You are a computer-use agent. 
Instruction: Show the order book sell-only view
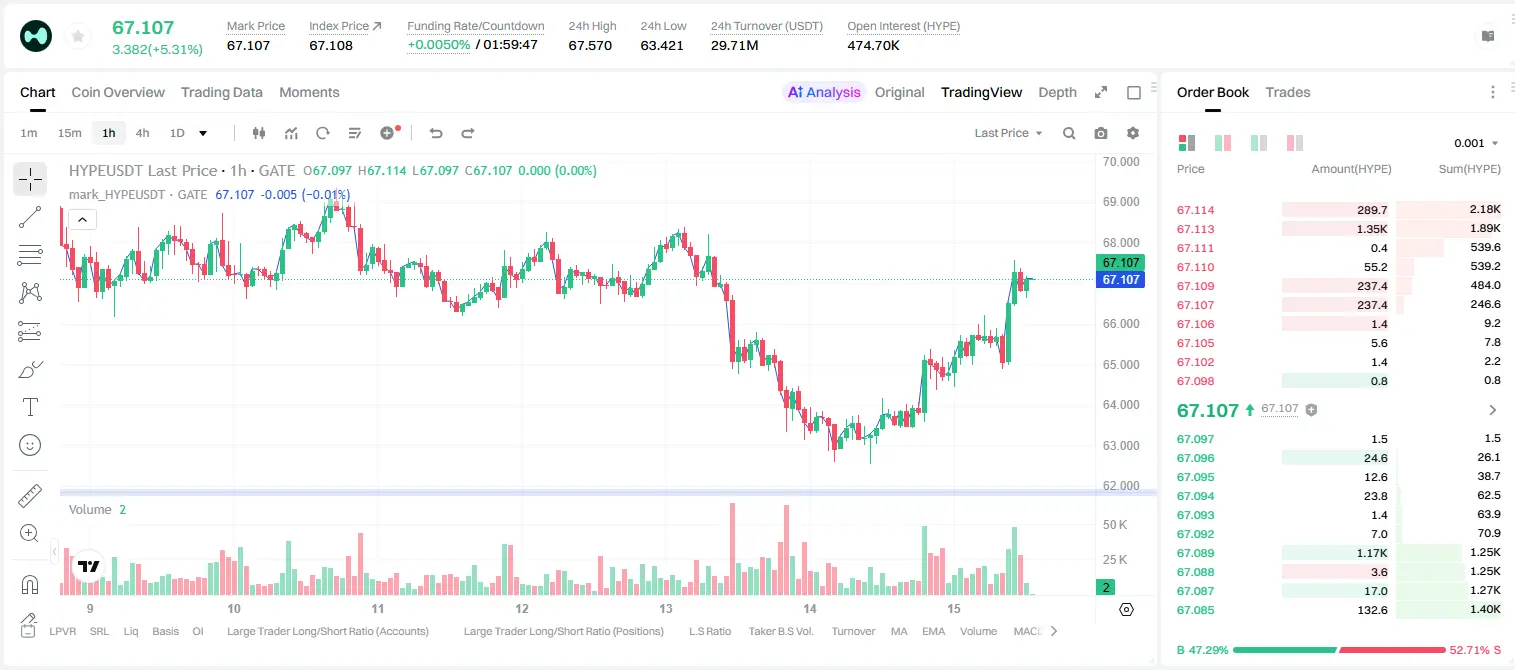click(1295, 143)
